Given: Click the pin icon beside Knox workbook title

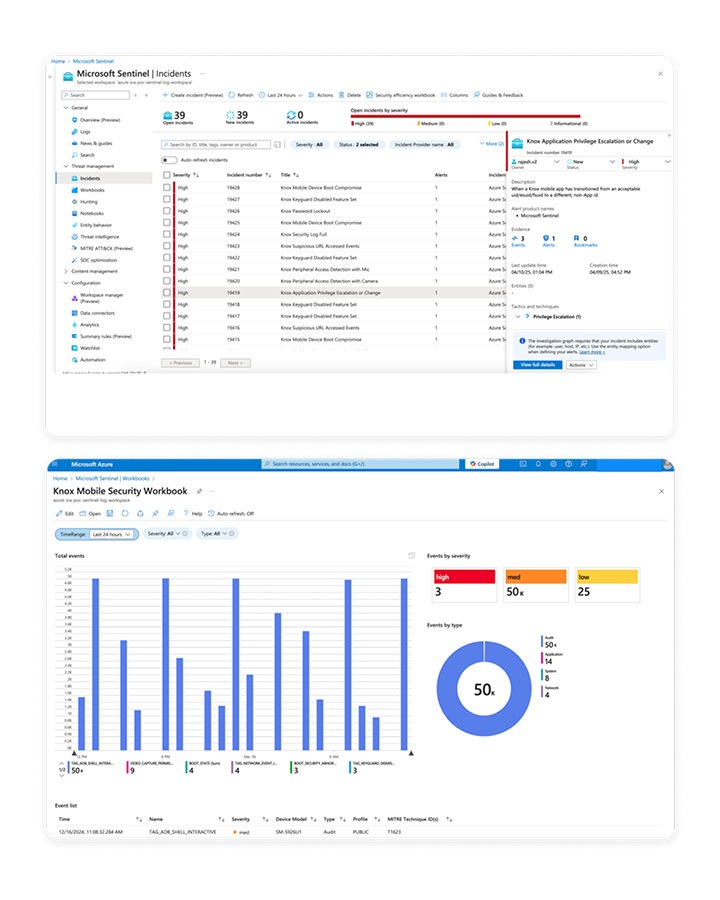Looking at the screenshot, I should coord(199,491).
